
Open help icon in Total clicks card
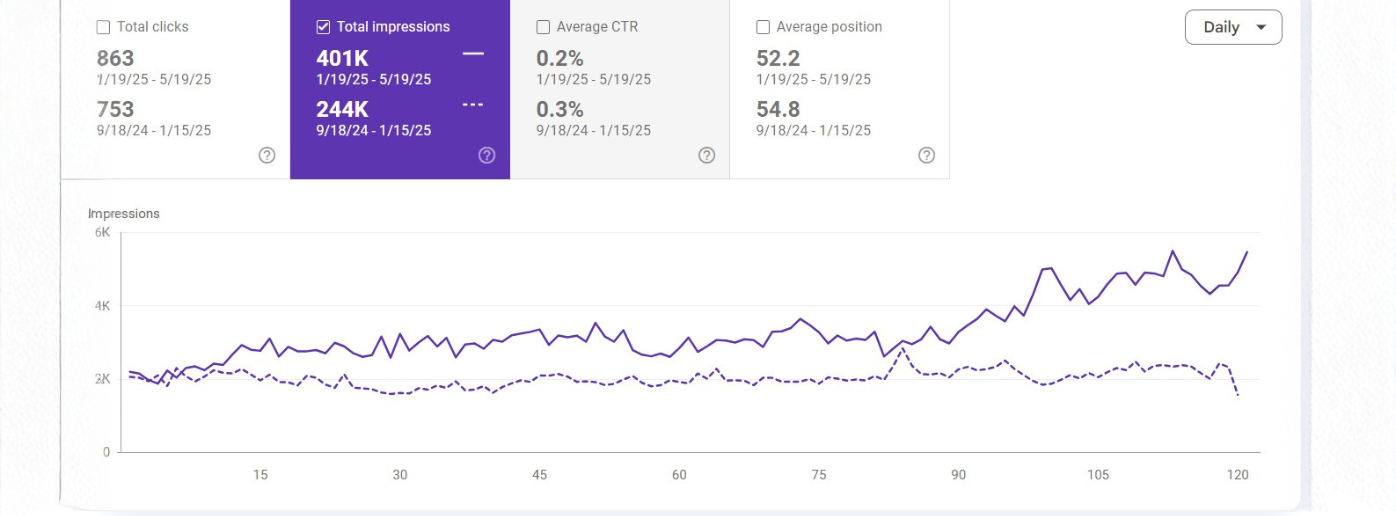click(267, 155)
